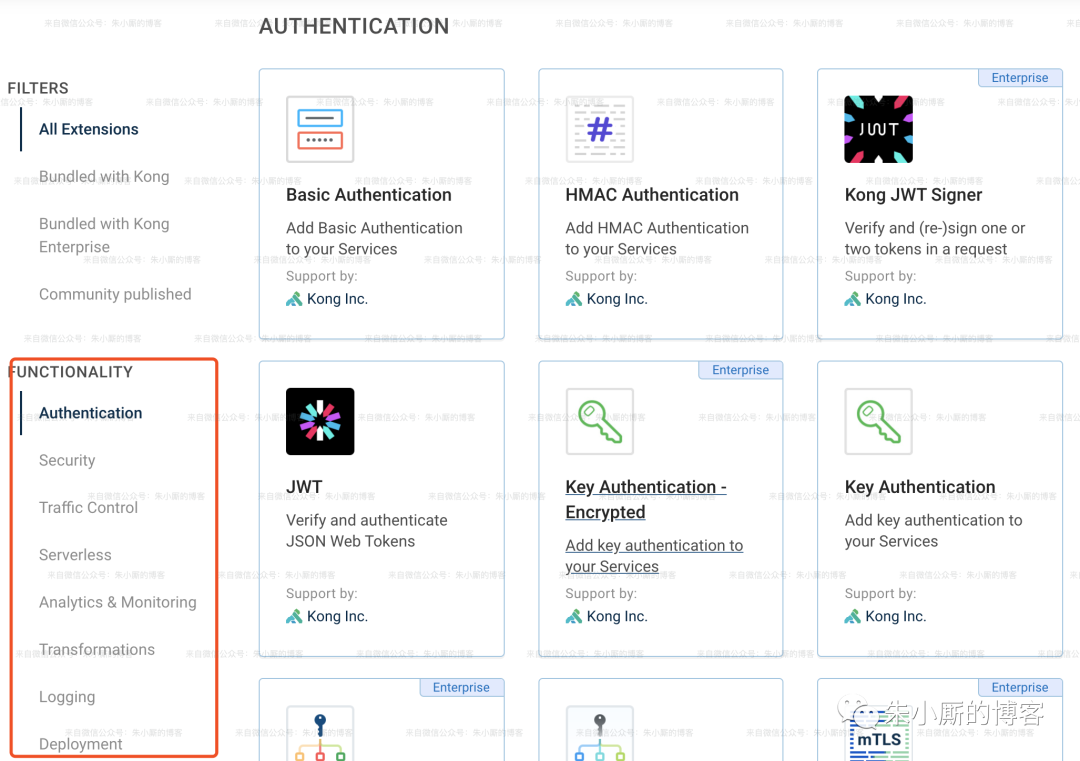Click the FUNCTIONALITY section heading
Screen dimensions: 1080x761
(71, 372)
